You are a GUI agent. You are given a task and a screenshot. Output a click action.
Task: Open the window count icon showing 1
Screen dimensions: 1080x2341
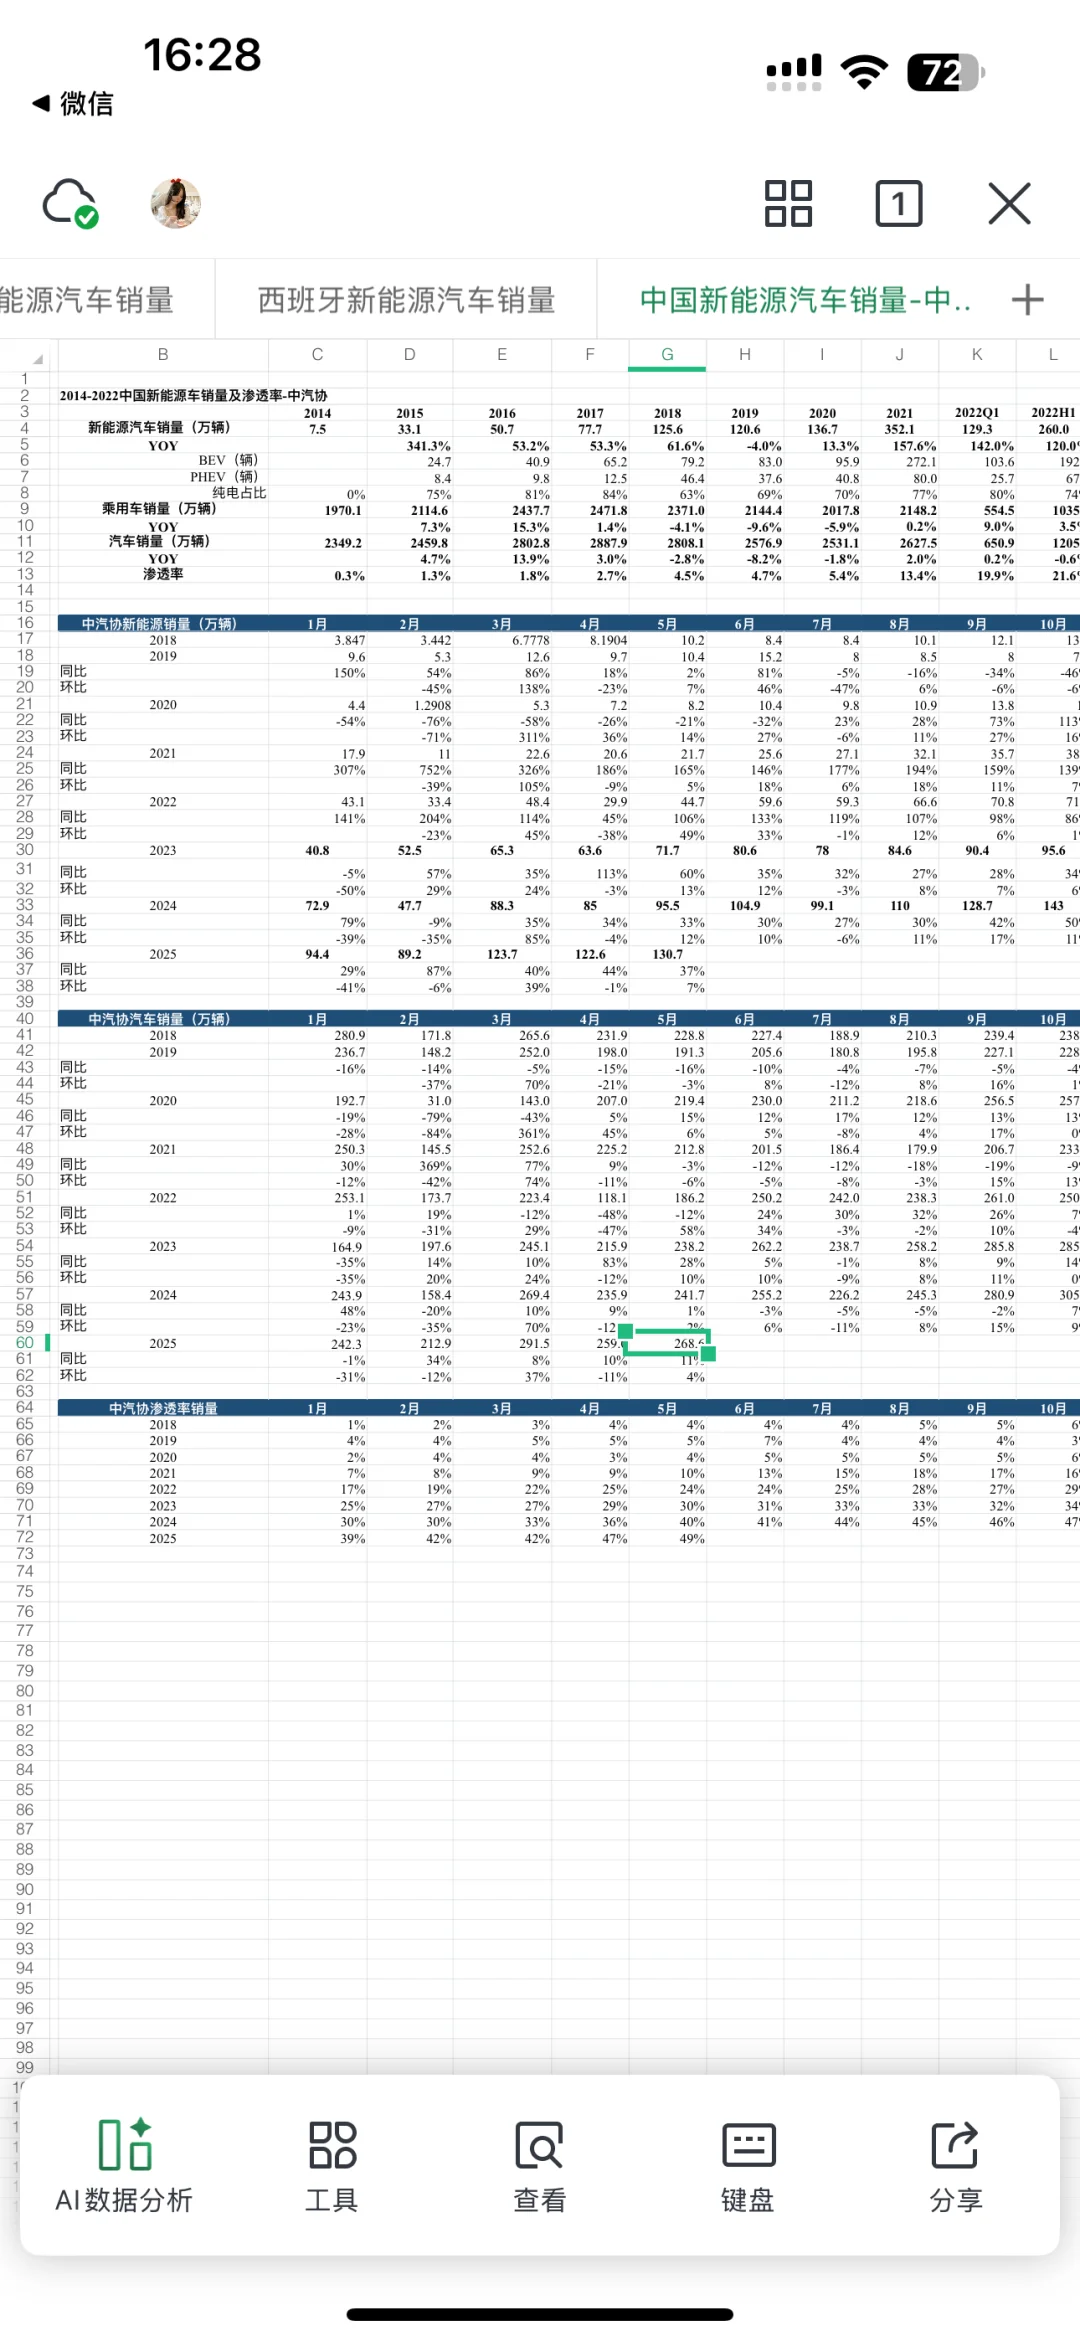(x=898, y=204)
